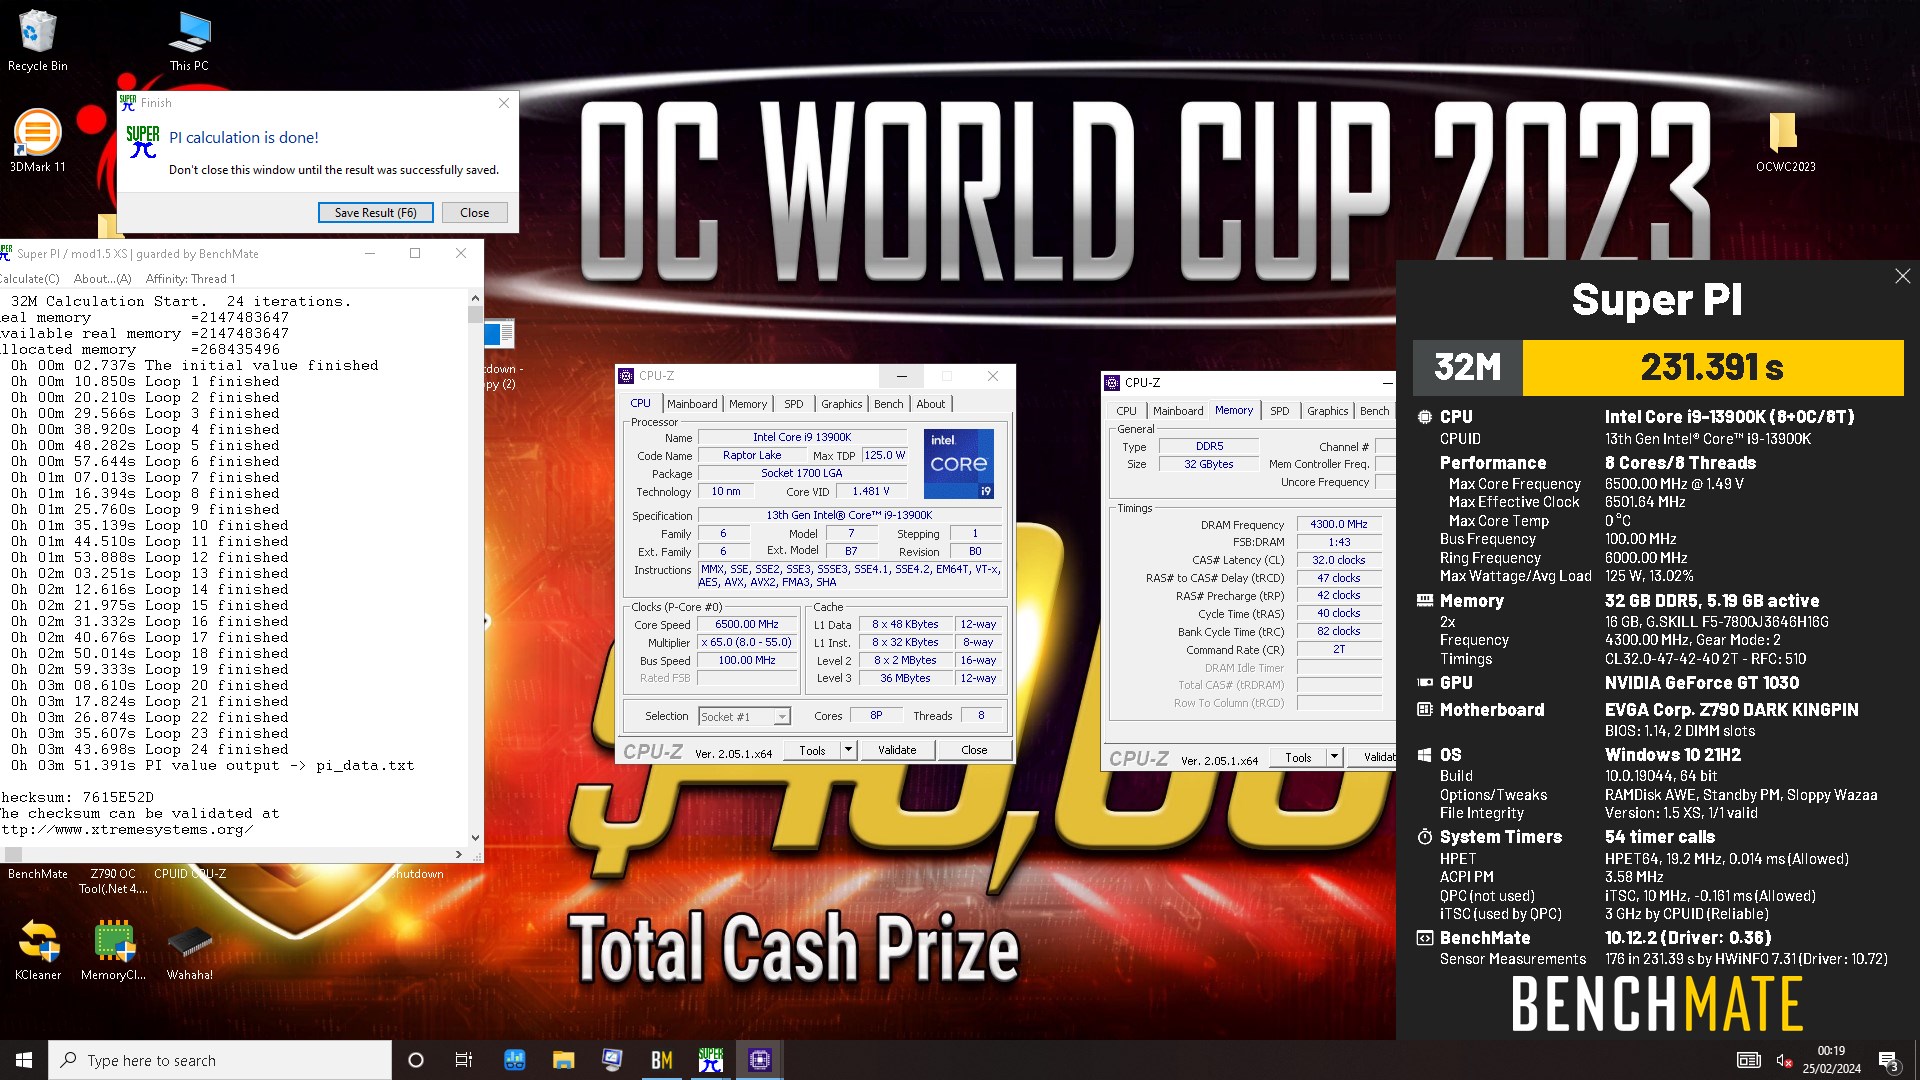The image size is (1920, 1080).
Task: Click Tools button in CPU-Z Memory window
Action: tap(1298, 758)
